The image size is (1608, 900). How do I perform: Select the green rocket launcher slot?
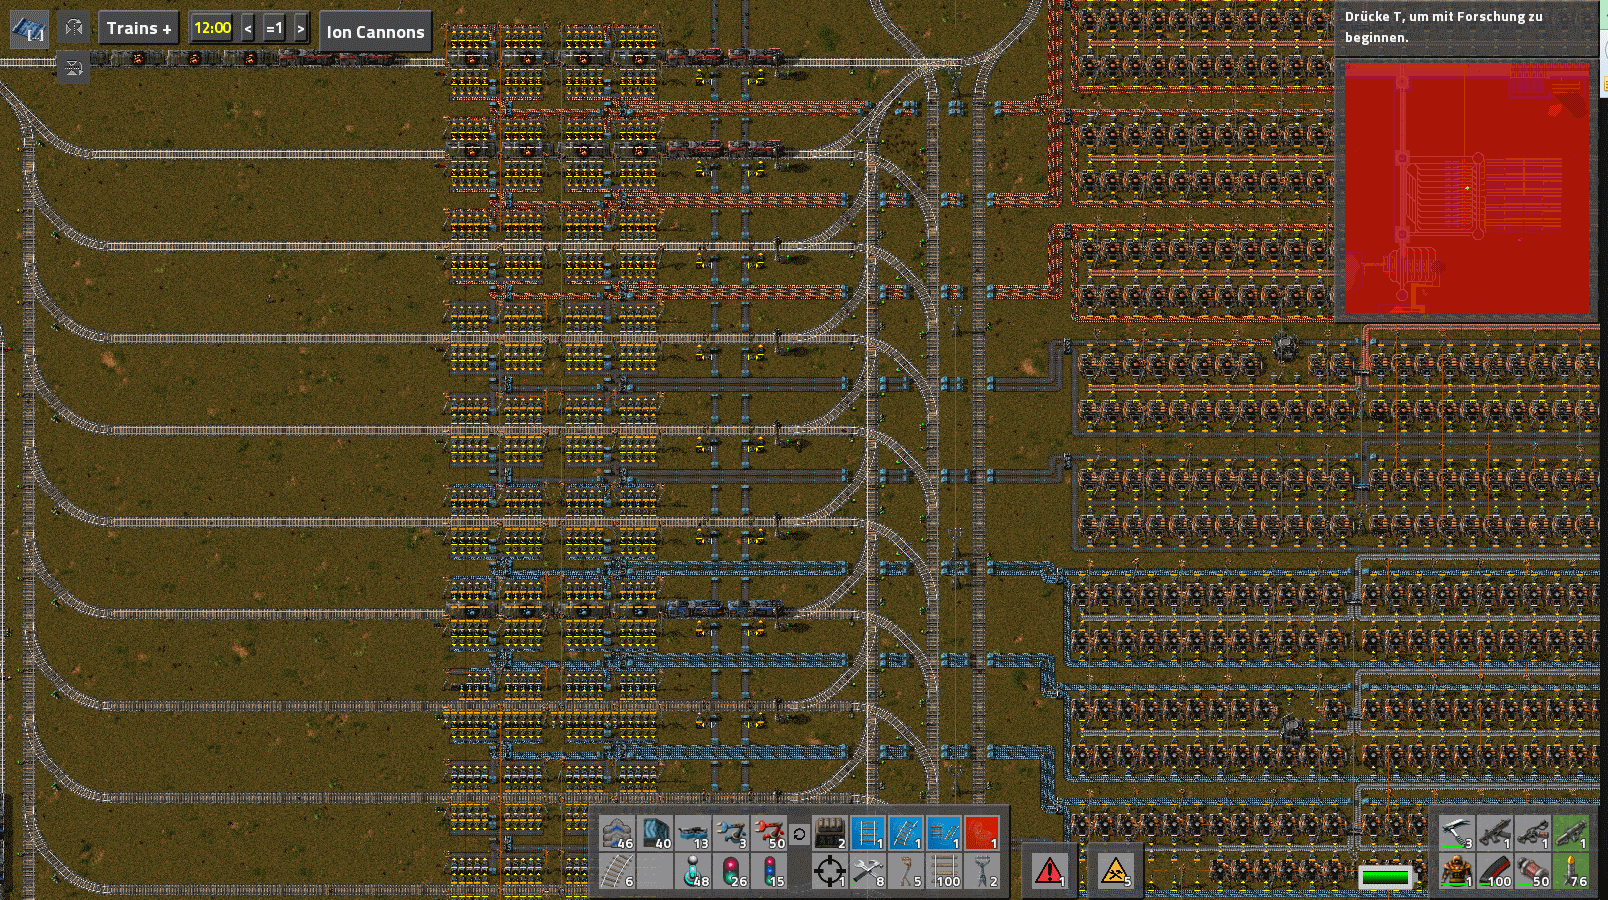[x=1571, y=833]
